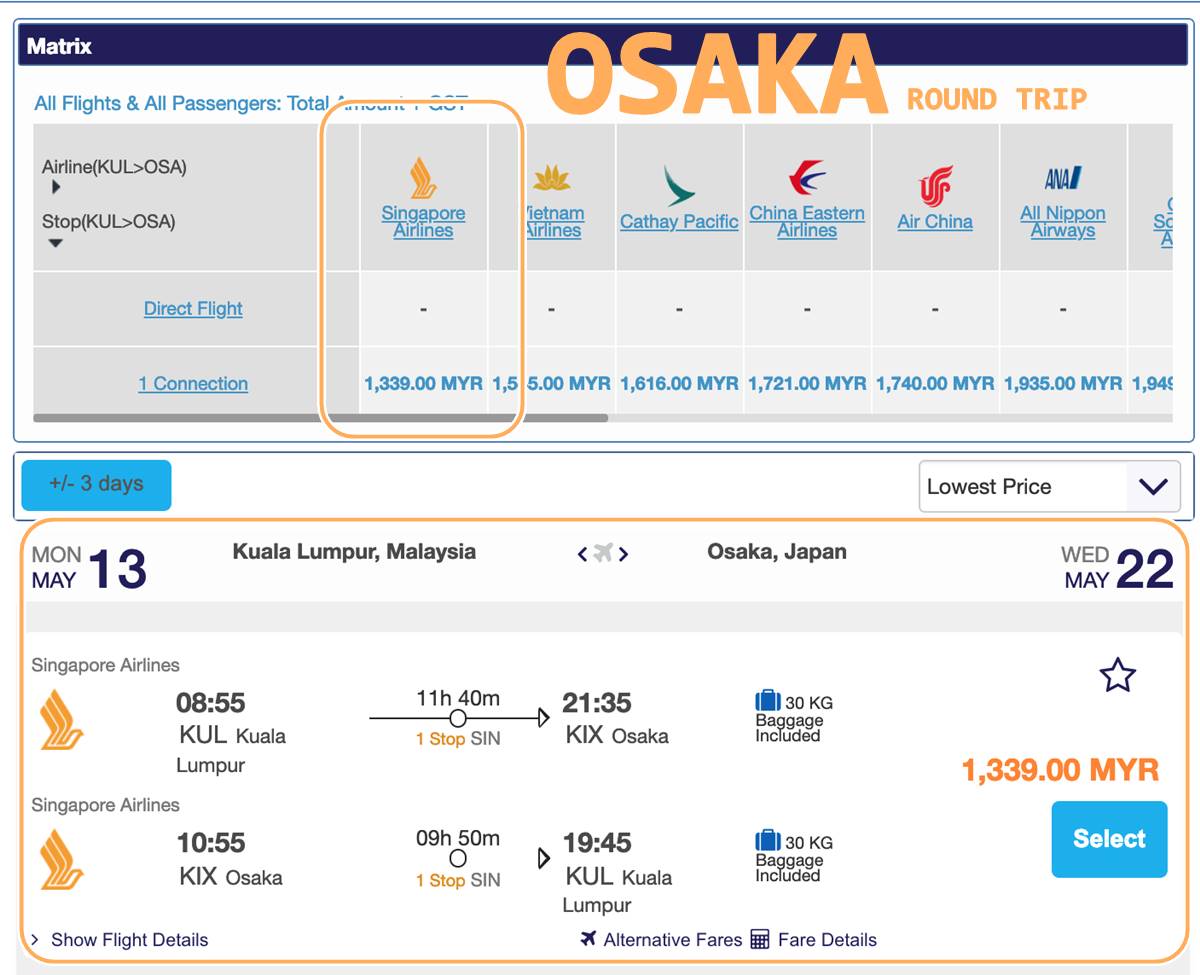The width and height of the screenshot is (1200, 975).
Task: Click the Alternative Fares airplane icon
Action: [x=588, y=938]
